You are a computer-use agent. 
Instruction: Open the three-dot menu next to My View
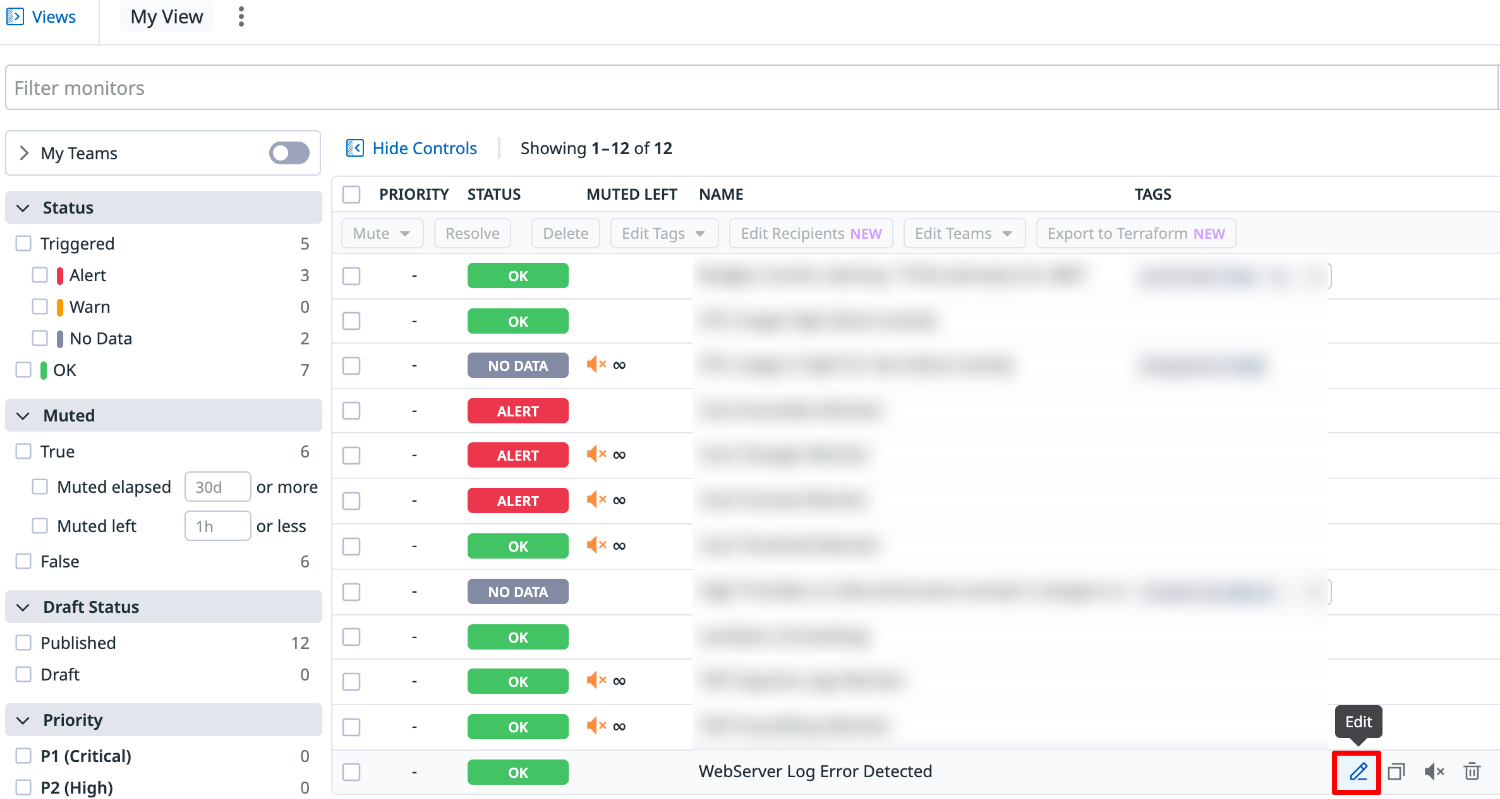coord(241,17)
